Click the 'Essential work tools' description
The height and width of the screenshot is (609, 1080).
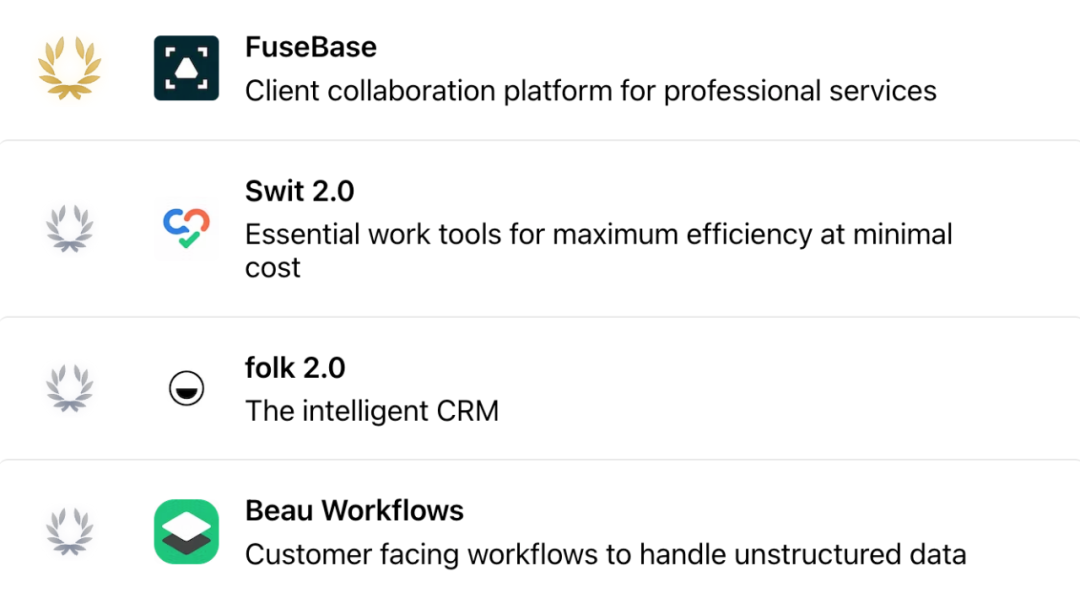tap(599, 251)
